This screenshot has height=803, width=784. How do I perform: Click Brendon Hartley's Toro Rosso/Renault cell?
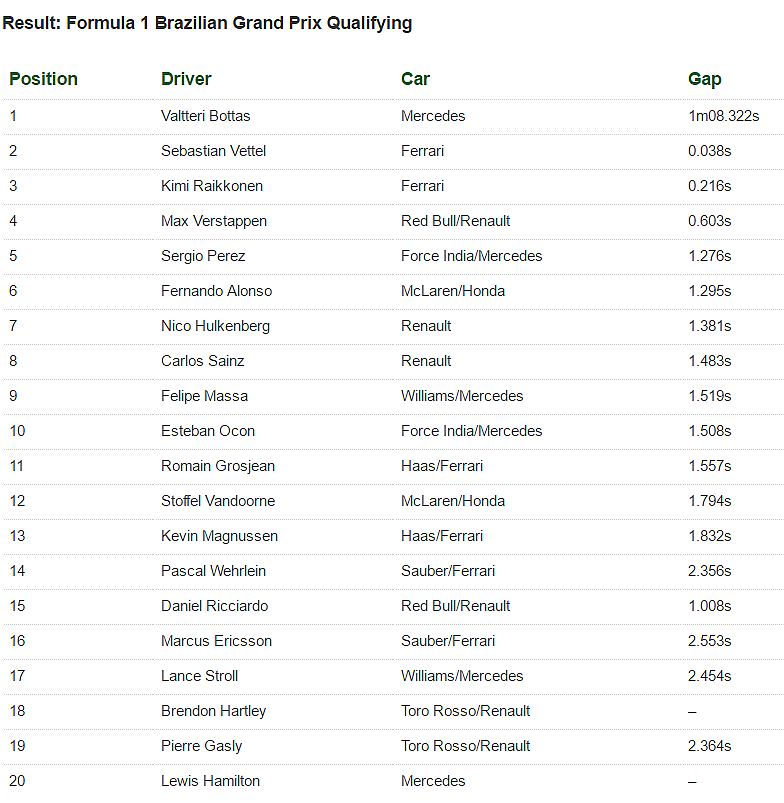pos(465,711)
